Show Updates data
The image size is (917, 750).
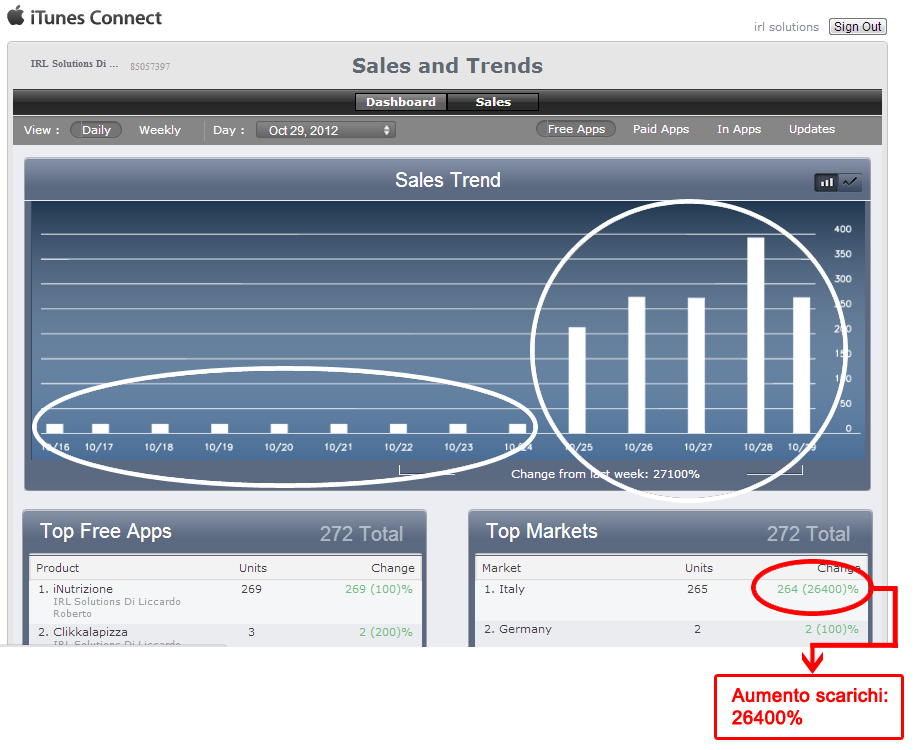[812, 129]
